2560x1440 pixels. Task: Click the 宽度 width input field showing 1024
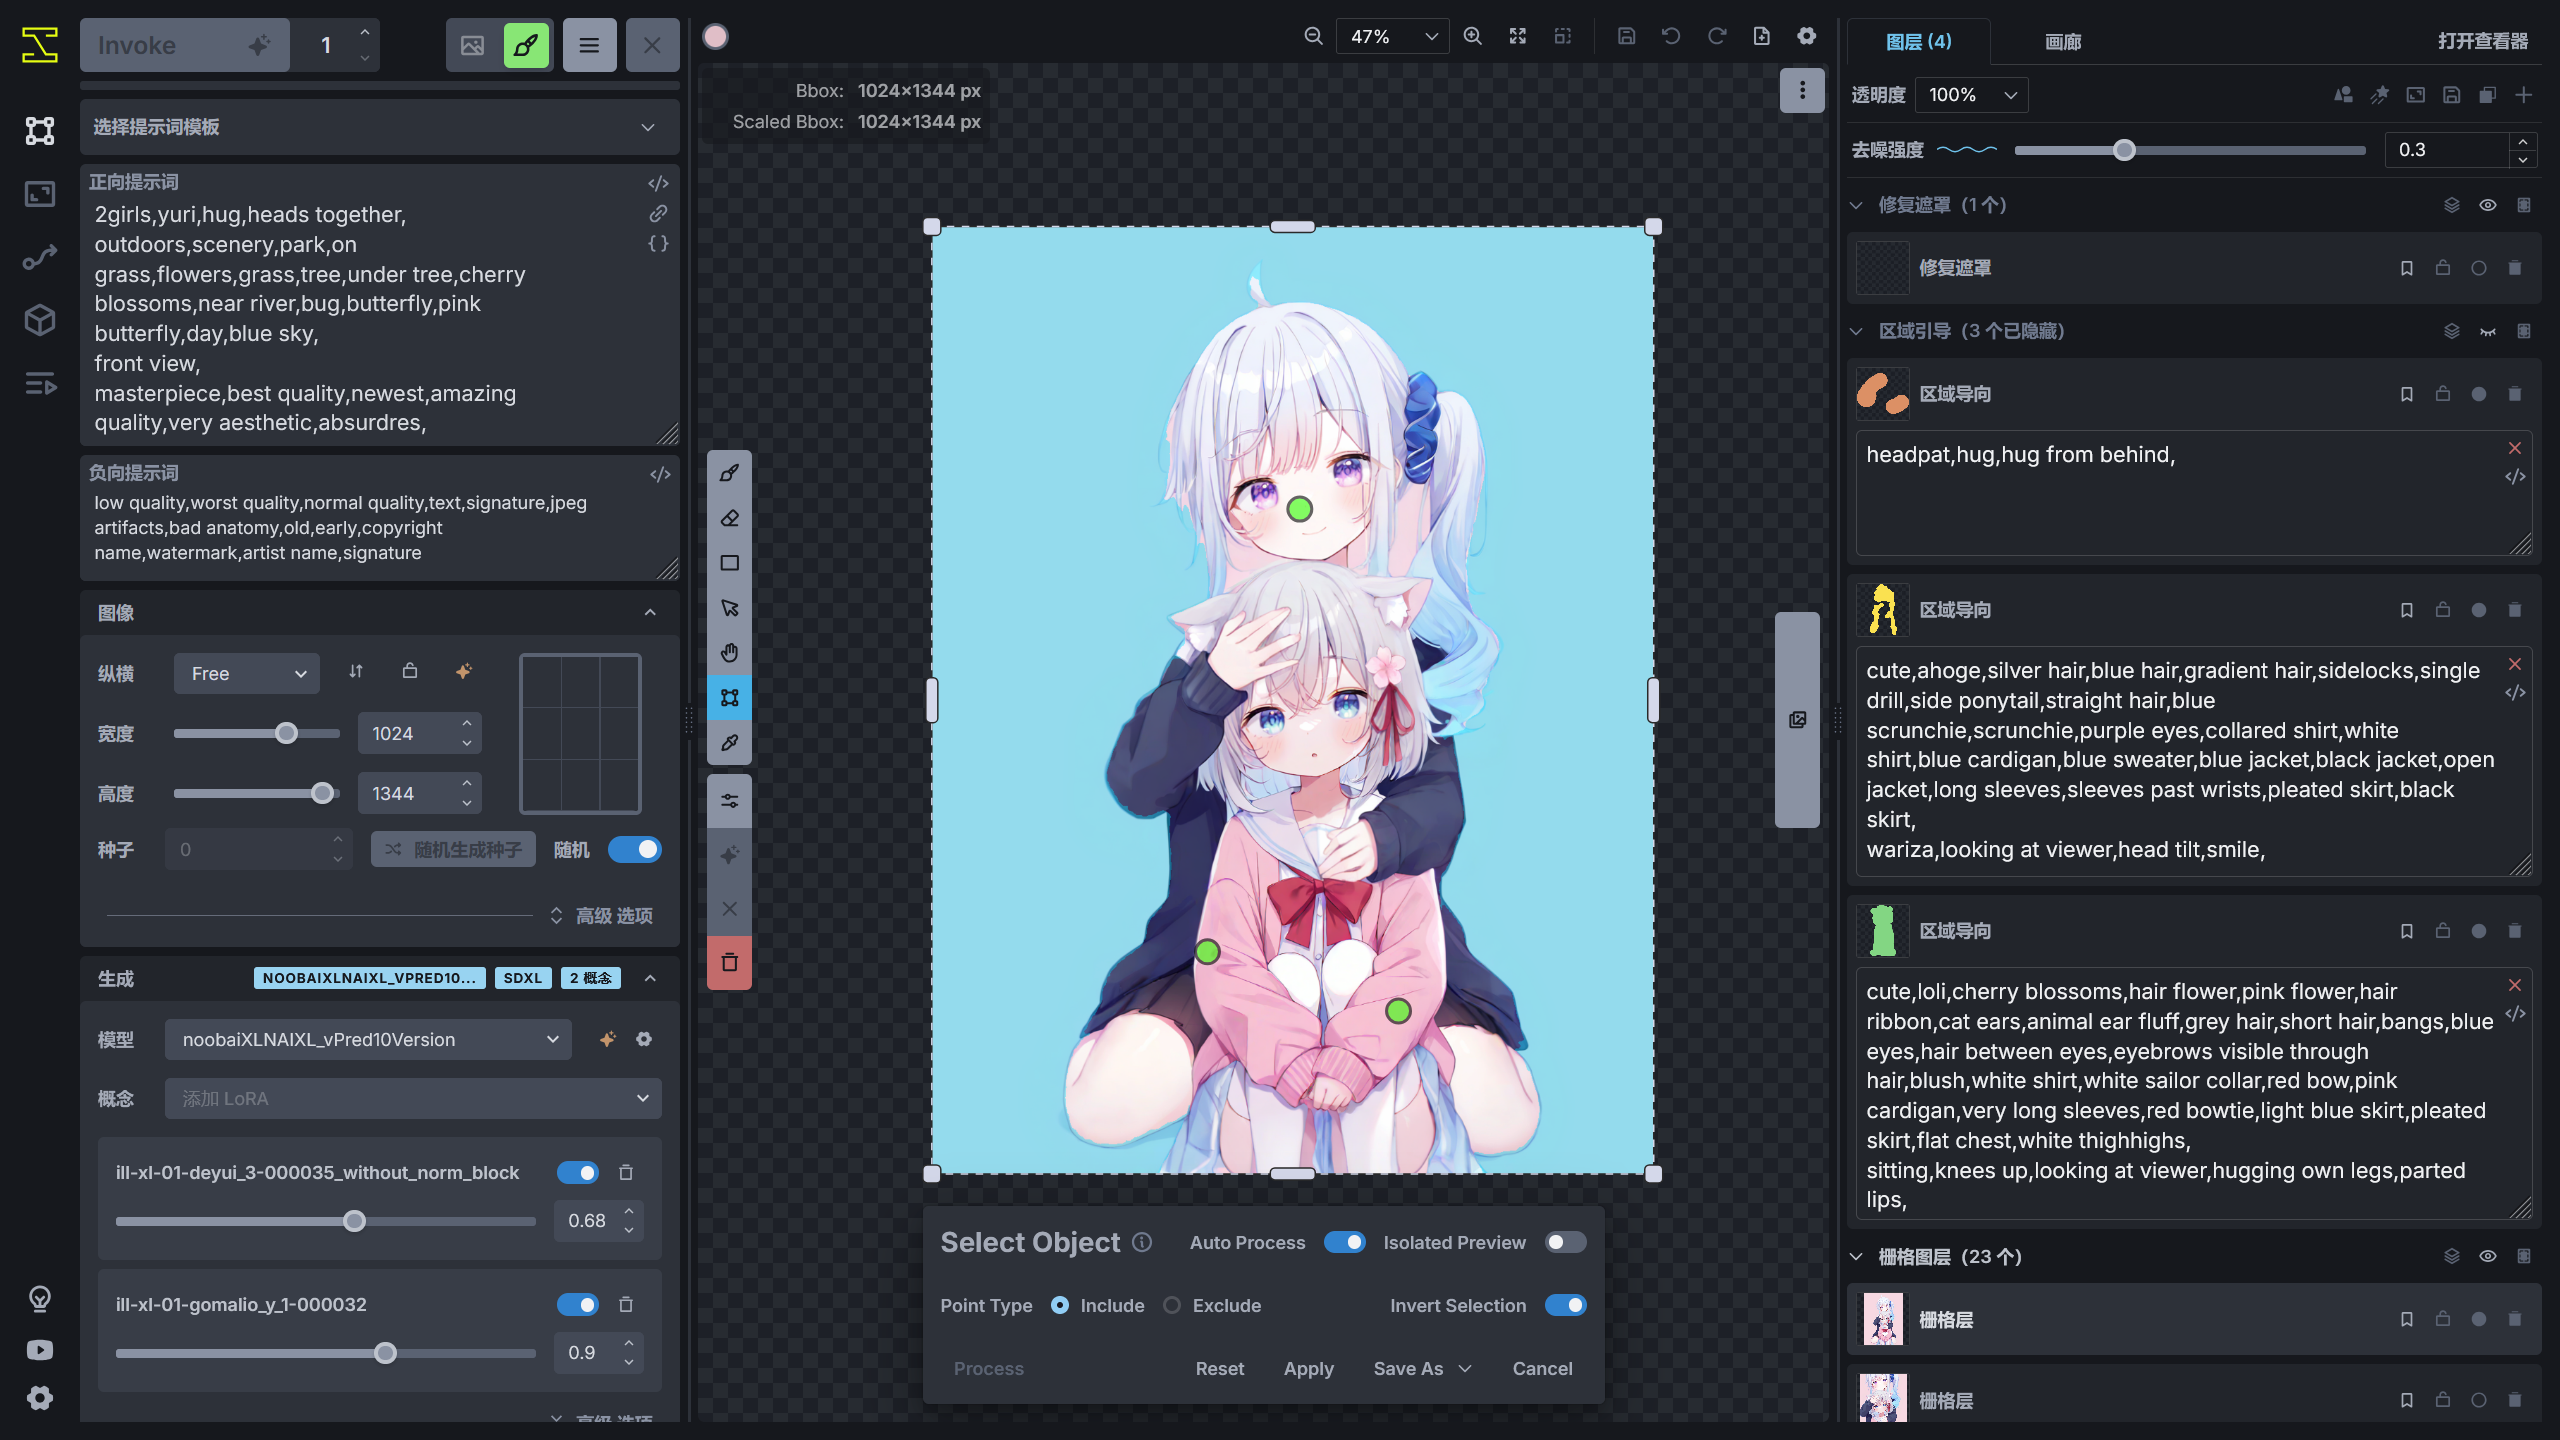(x=414, y=733)
